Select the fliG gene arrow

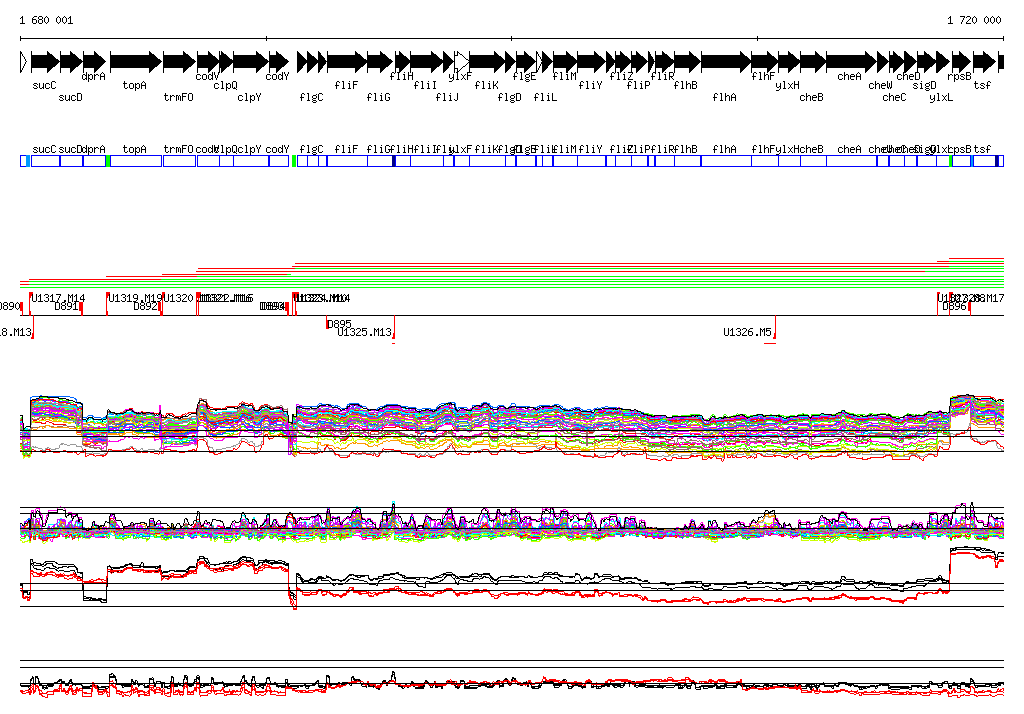(x=379, y=62)
